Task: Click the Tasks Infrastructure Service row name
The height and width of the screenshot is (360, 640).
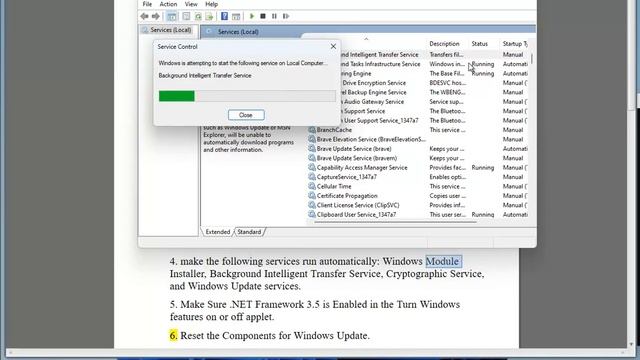Action: [380, 64]
